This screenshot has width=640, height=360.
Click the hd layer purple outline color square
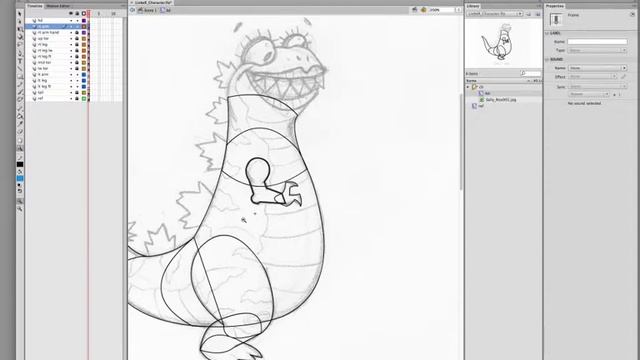tap(84, 20)
